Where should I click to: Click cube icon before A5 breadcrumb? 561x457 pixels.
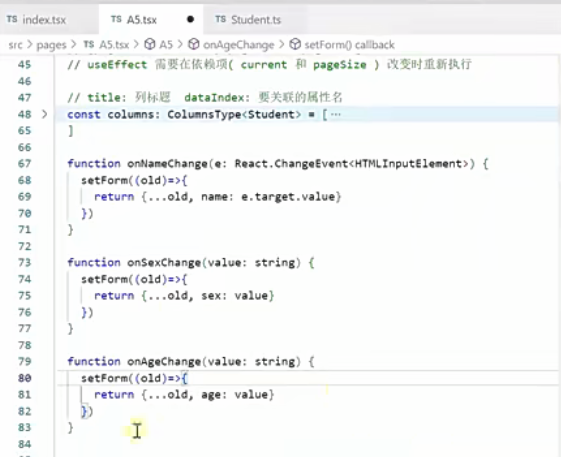pos(150,44)
